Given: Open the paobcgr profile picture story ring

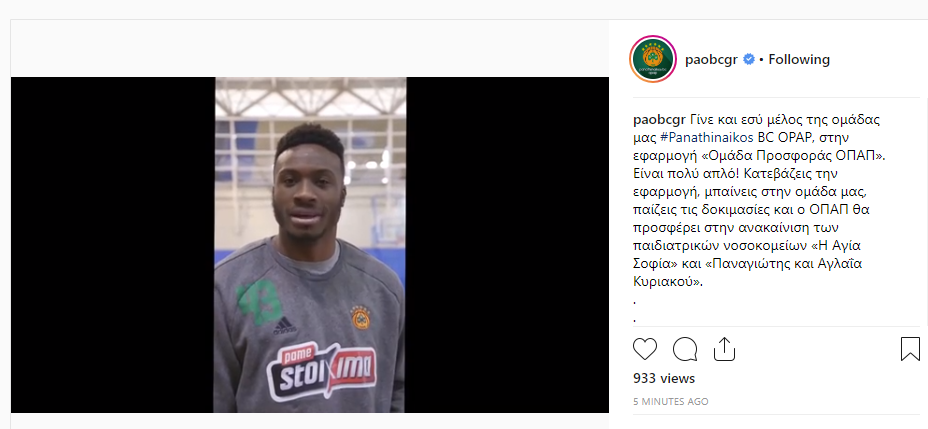Looking at the screenshot, I should coord(653,59).
